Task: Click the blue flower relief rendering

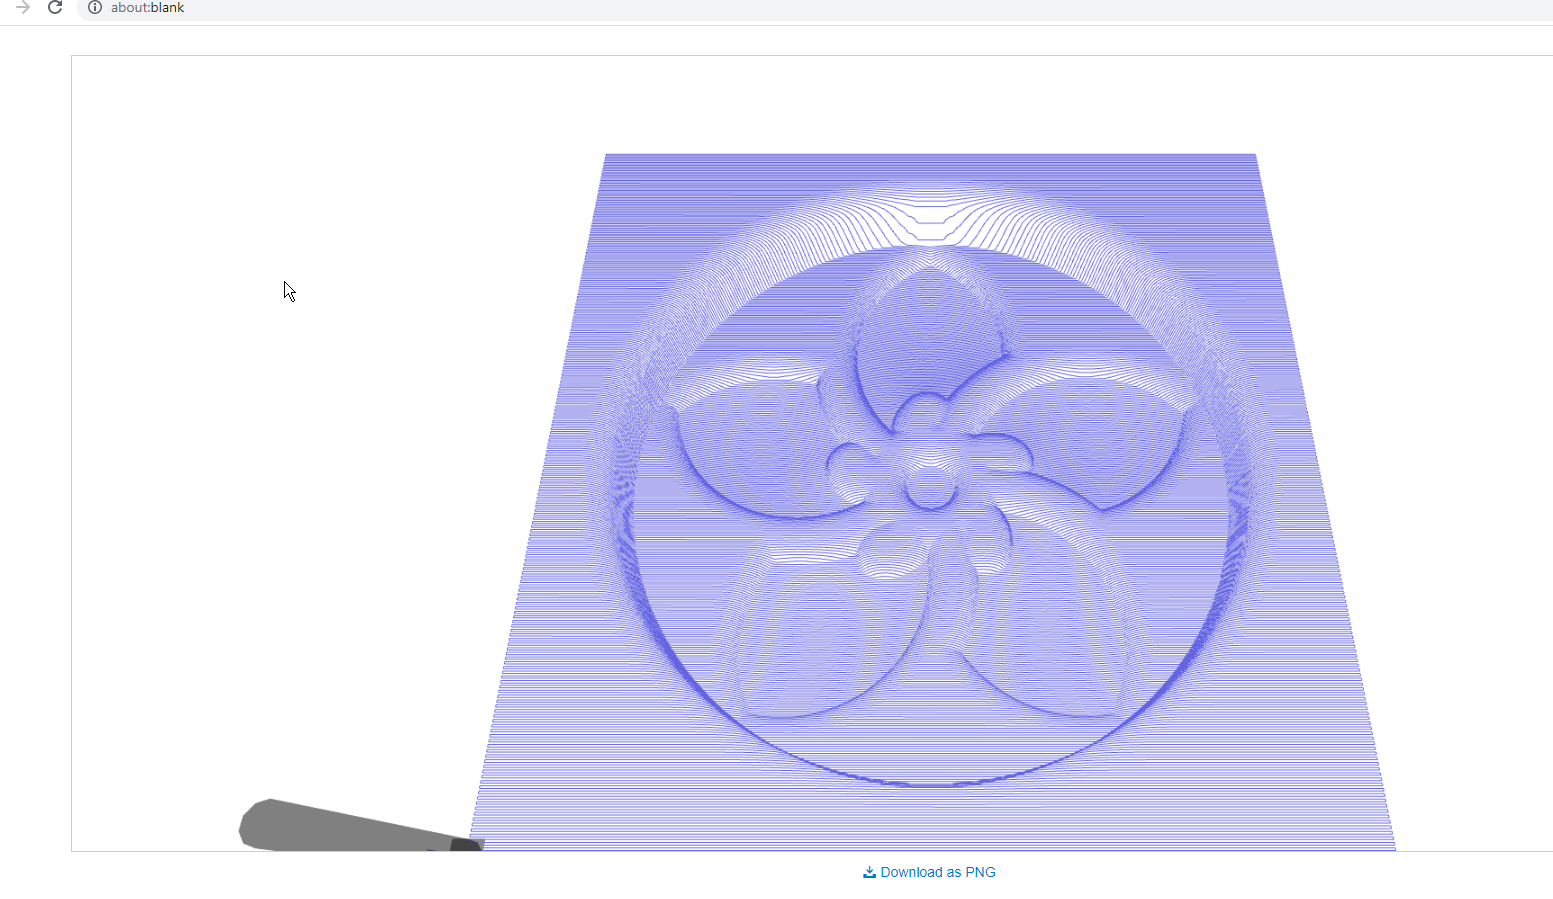Action: 932,502
